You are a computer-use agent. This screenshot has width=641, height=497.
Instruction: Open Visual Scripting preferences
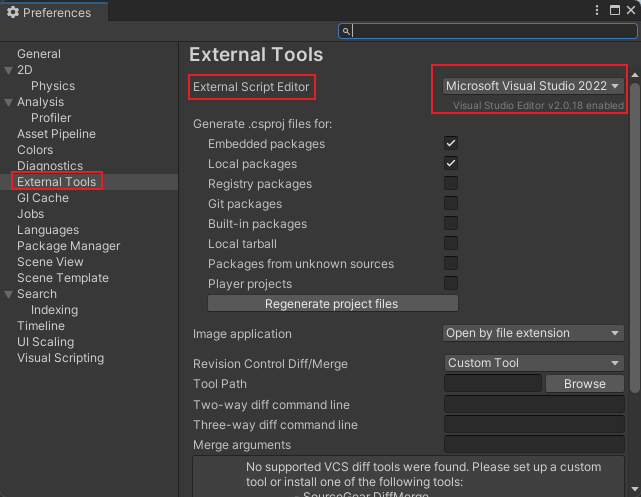click(x=61, y=358)
